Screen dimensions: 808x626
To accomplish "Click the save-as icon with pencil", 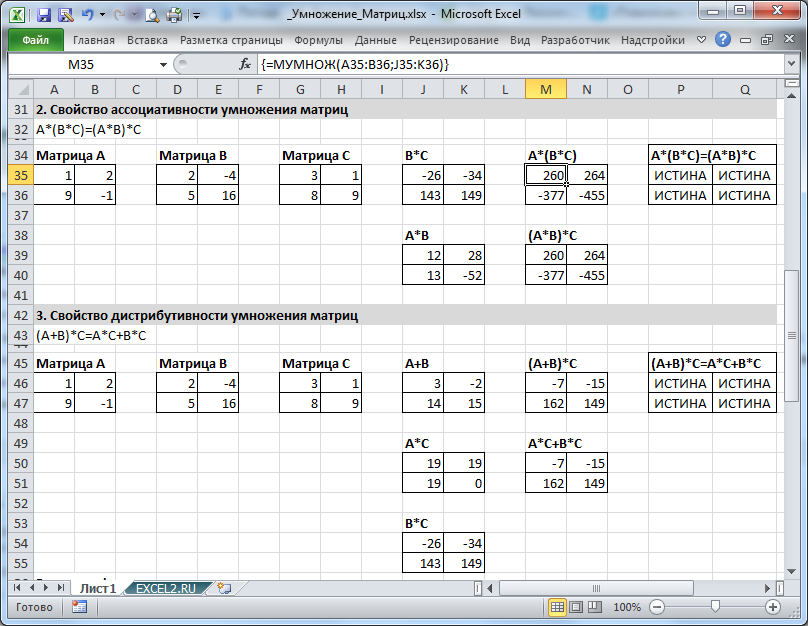I will coord(66,14).
